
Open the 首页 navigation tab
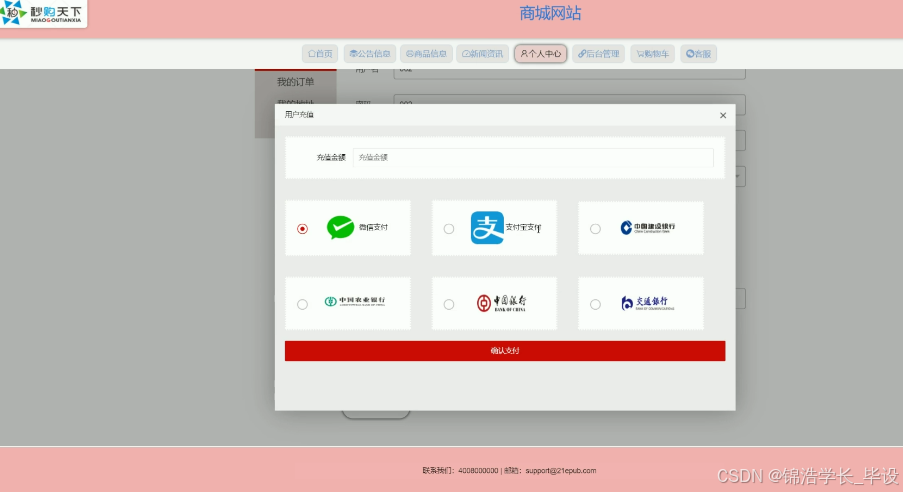[x=320, y=54]
